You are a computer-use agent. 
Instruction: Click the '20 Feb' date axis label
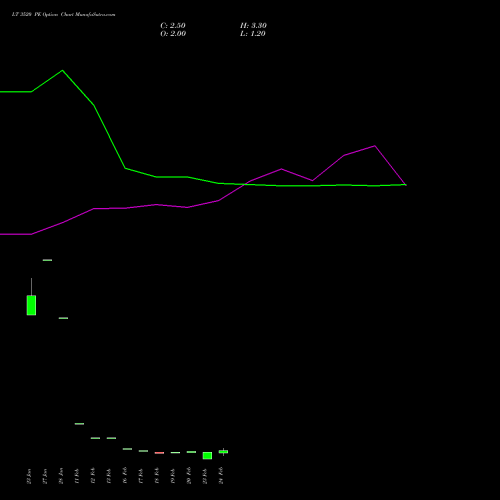click(x=189, y=476)
